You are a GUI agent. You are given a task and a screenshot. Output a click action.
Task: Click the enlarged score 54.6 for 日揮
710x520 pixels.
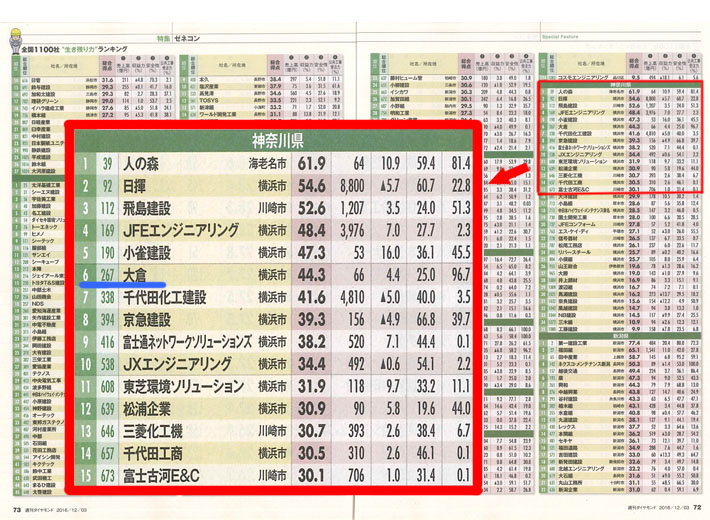coord(312,186)
